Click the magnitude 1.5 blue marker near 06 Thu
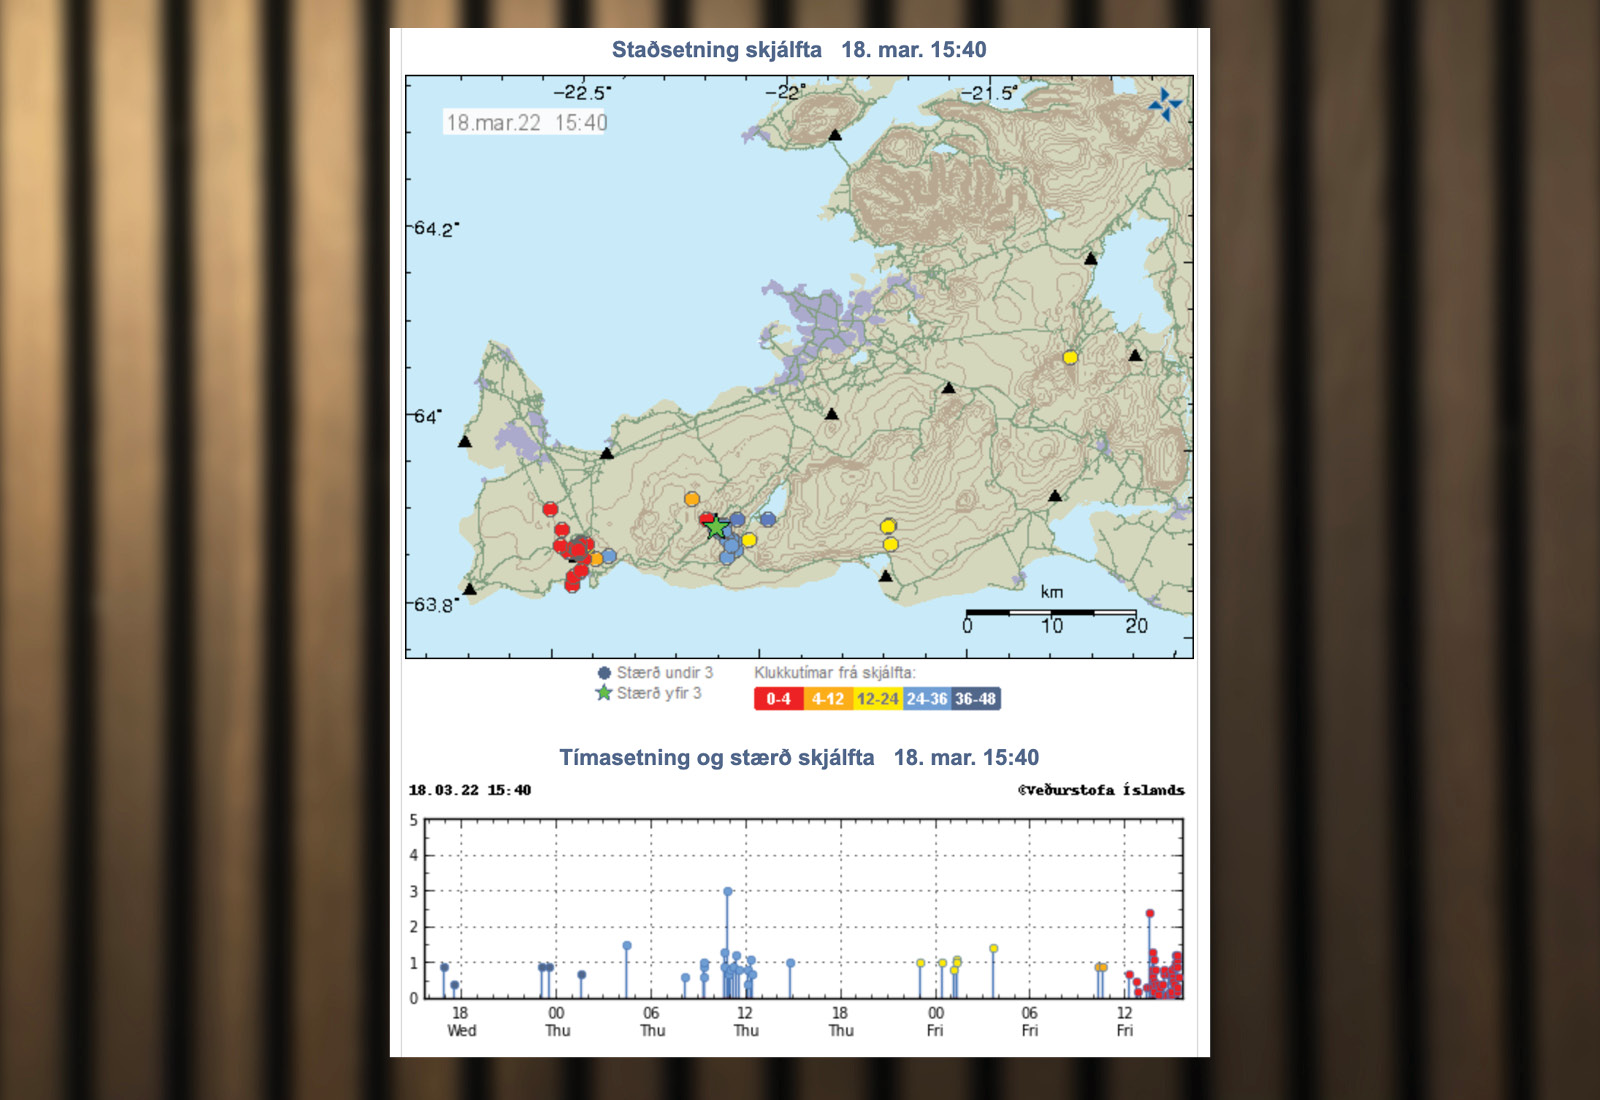Image resolution: width=1600 pixels, height=1100 pixels. point(627,945)
